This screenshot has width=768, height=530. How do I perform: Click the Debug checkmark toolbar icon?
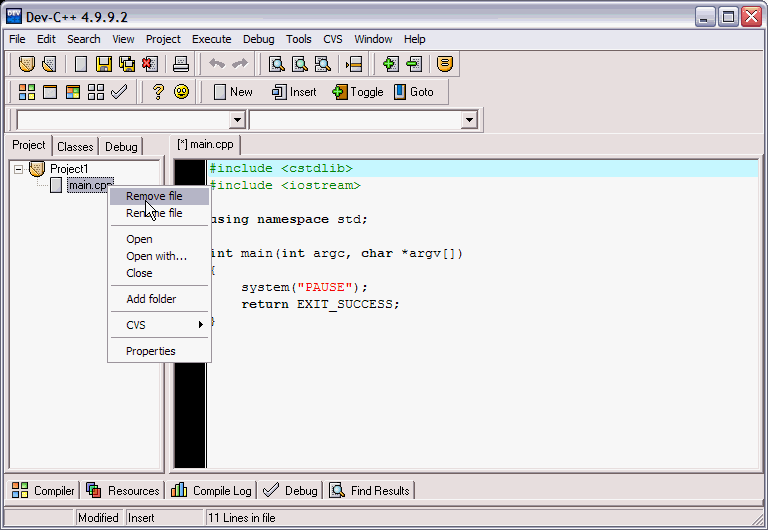[119, 92]
